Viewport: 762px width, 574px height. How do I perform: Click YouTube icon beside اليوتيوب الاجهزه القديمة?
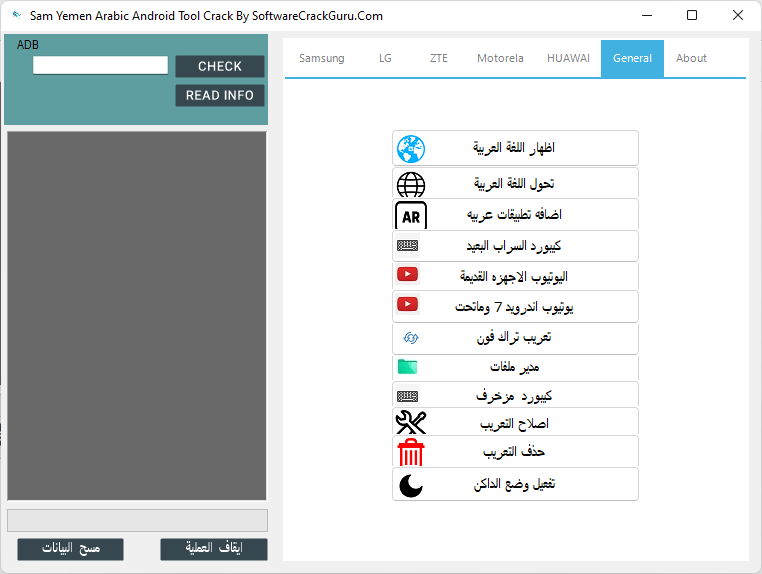coord(407,275)
